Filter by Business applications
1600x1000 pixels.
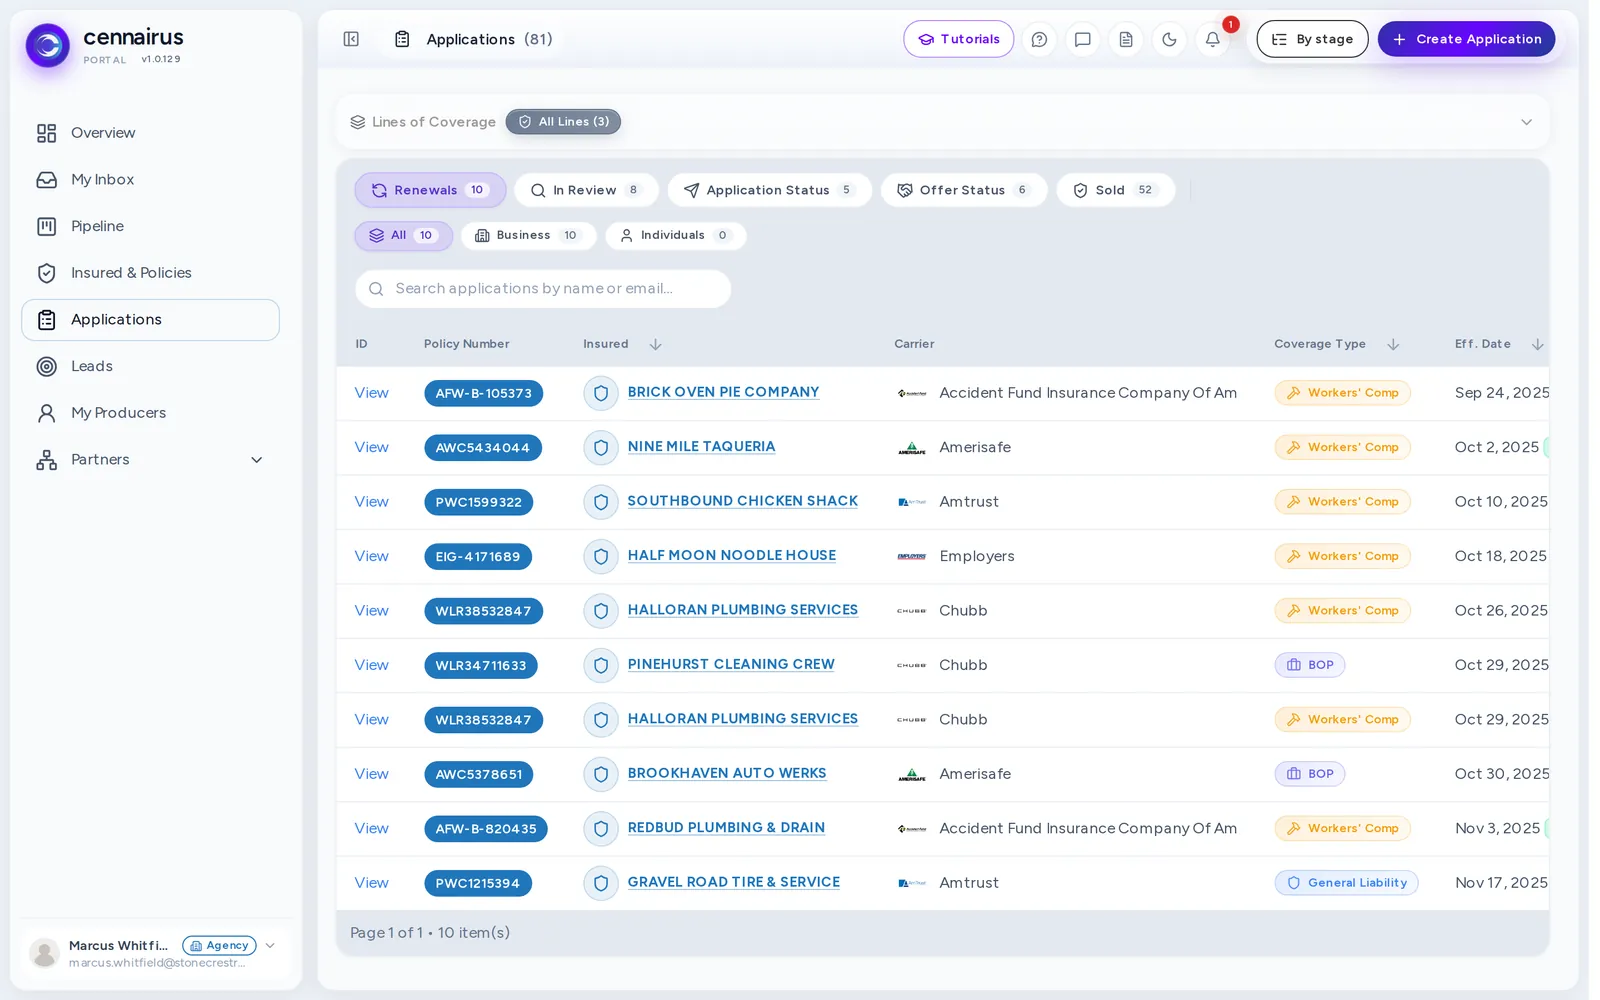coord(528,236)
